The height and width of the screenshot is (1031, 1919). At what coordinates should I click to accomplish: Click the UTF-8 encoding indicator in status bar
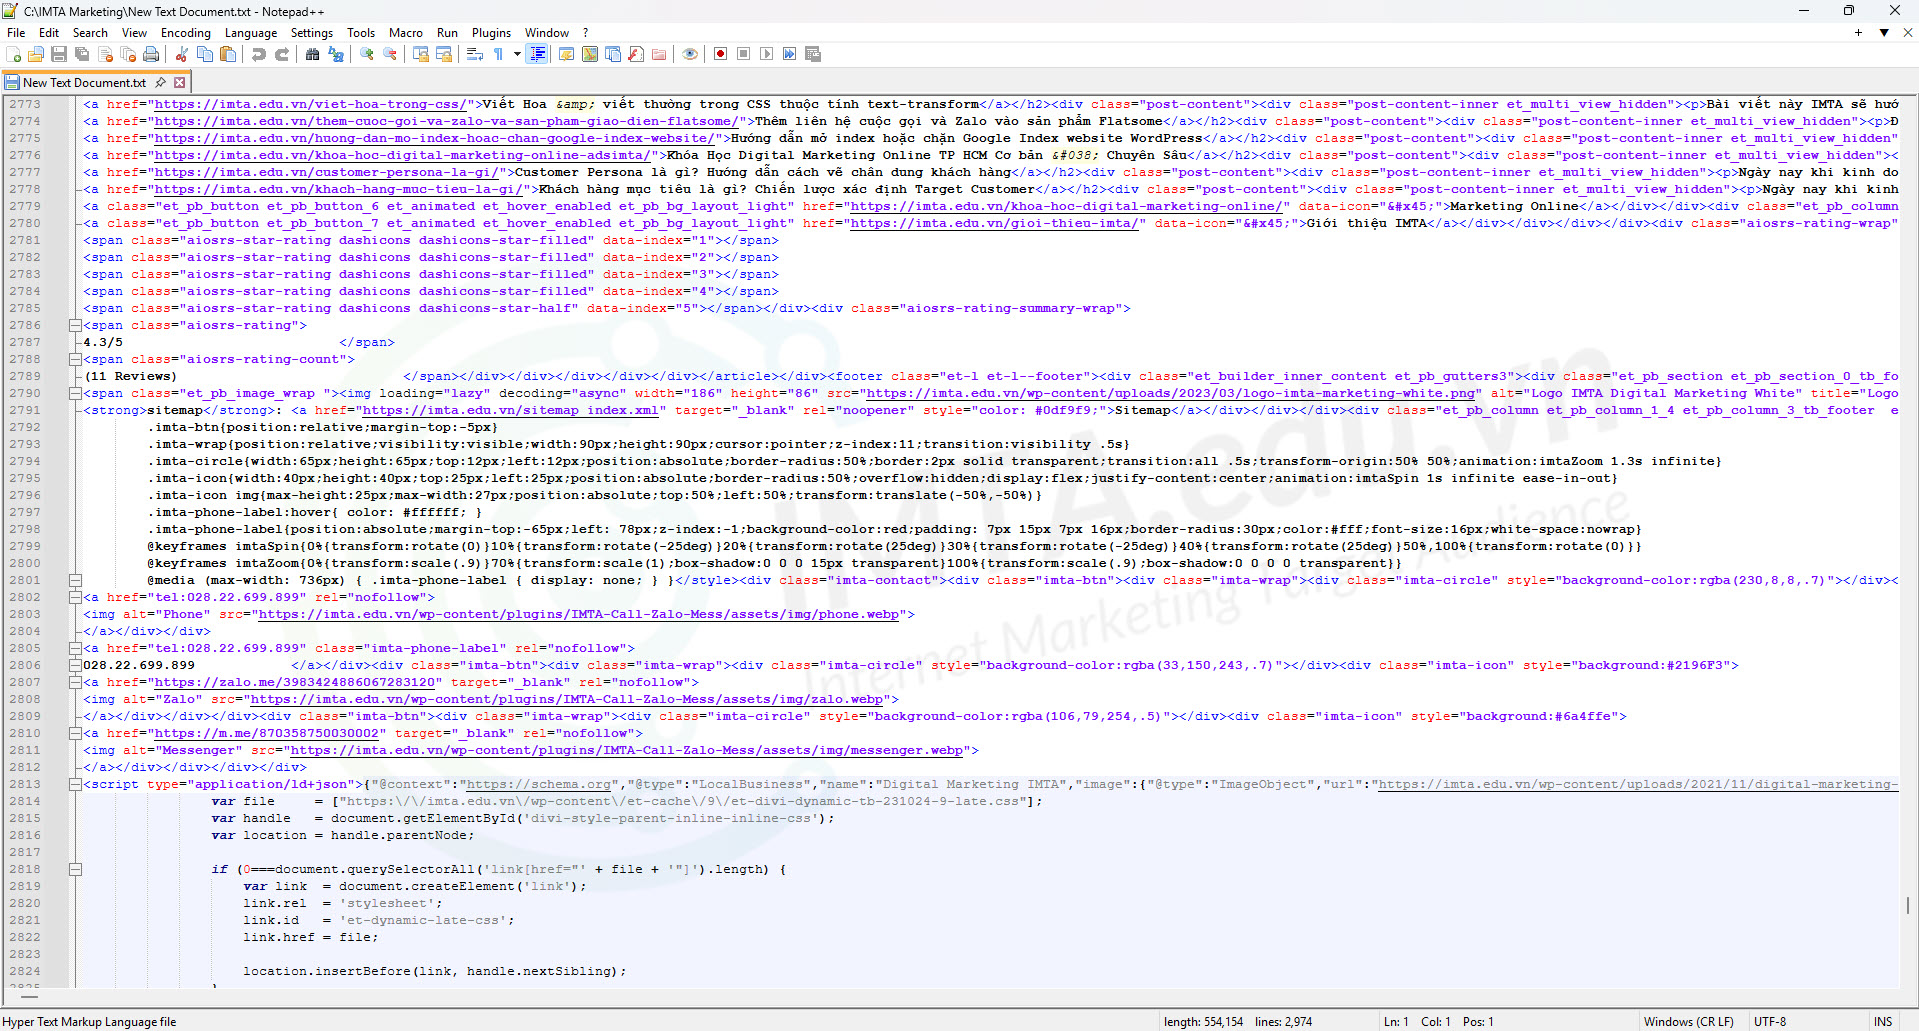click(1770, 1021)
